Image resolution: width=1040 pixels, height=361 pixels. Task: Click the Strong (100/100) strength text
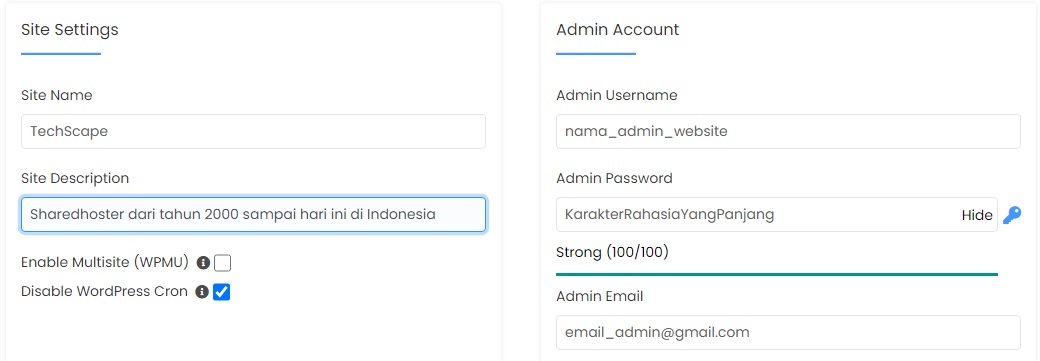612,252
